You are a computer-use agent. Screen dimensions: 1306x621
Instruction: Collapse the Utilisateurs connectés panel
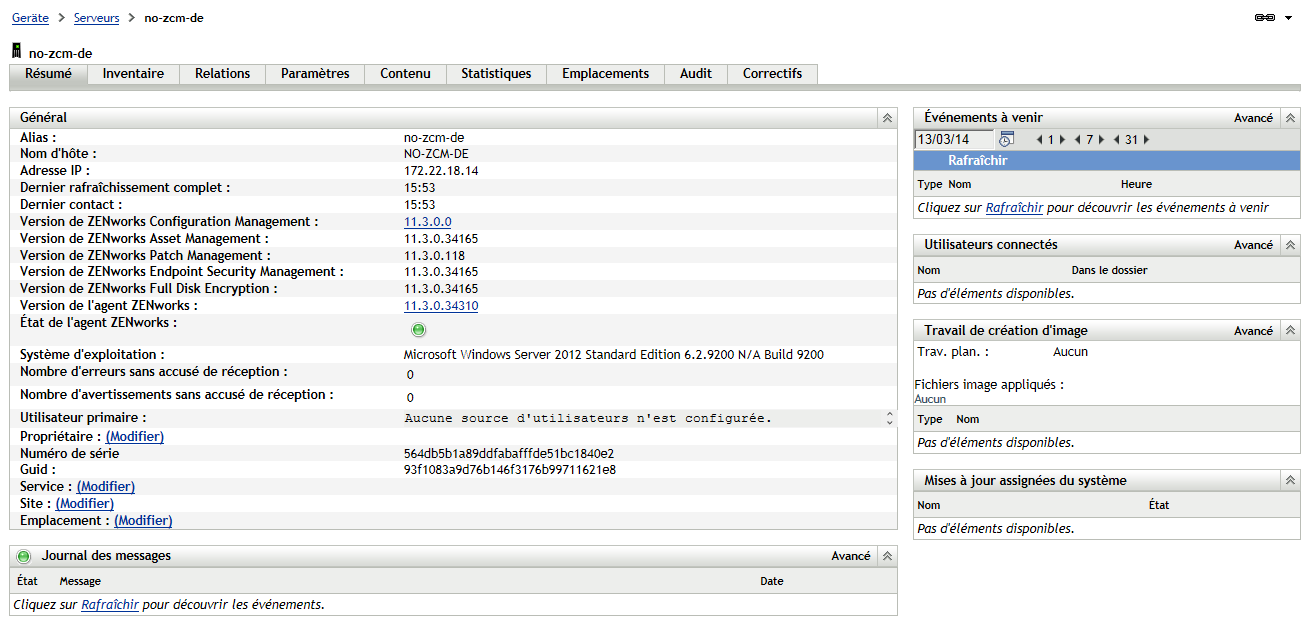1290,245
